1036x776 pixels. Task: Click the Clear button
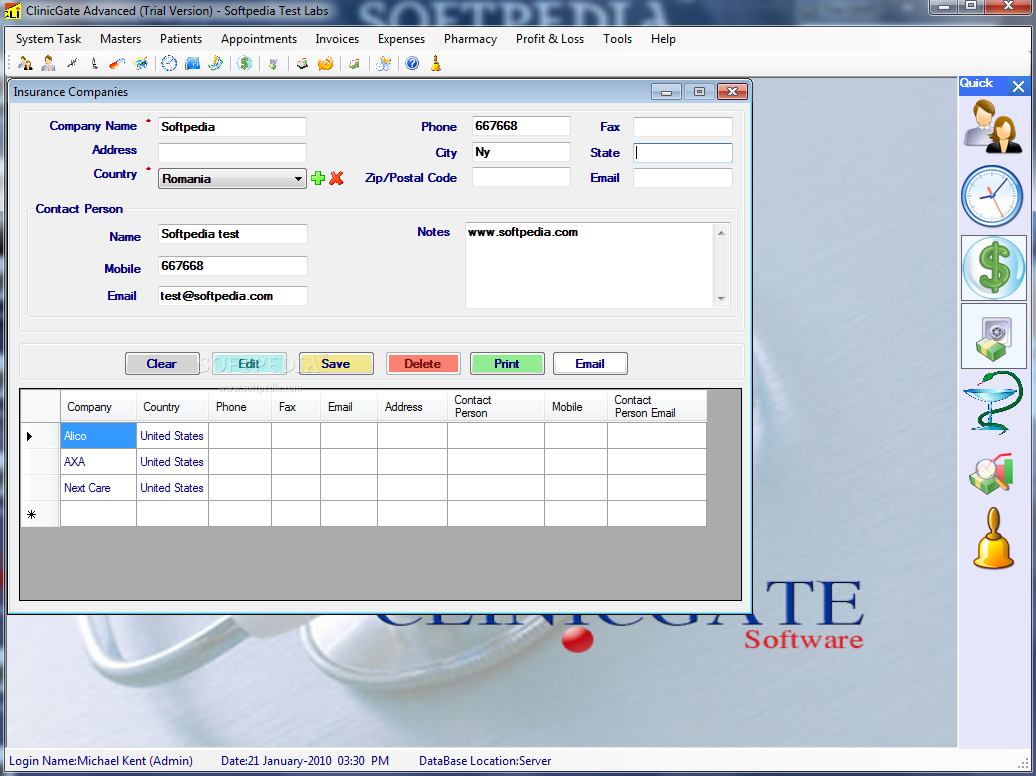pos(162,364)
